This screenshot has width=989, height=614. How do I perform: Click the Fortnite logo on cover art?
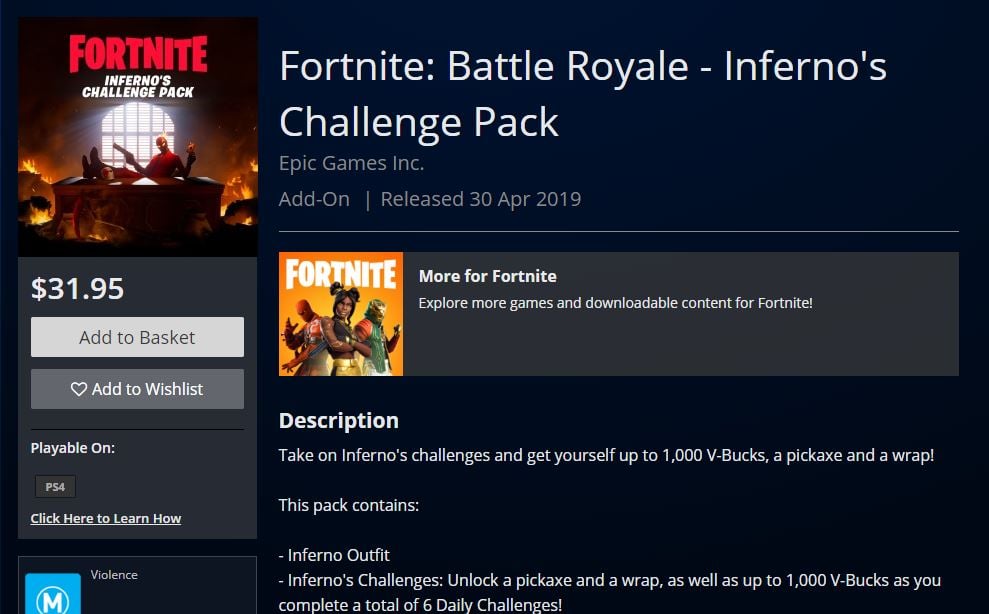point(138,54)
